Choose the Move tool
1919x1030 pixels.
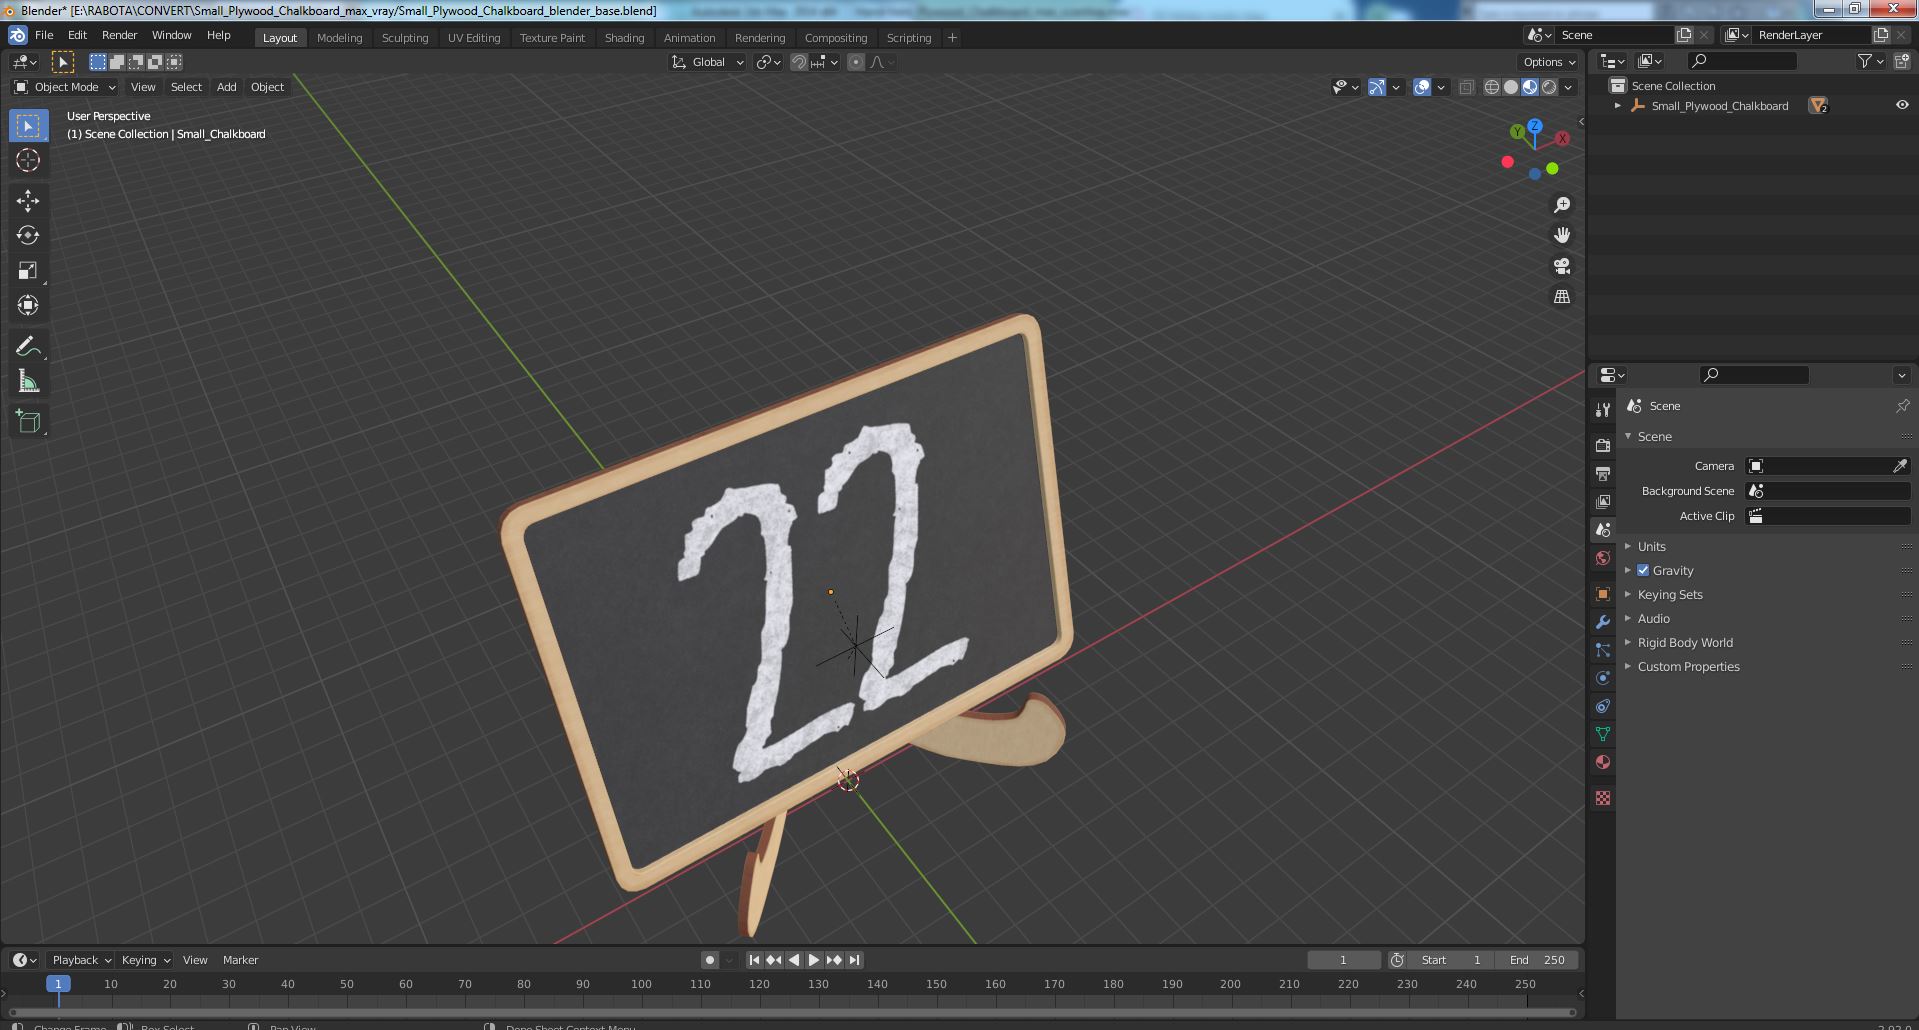pyautogui.click(x=28, y=201)
